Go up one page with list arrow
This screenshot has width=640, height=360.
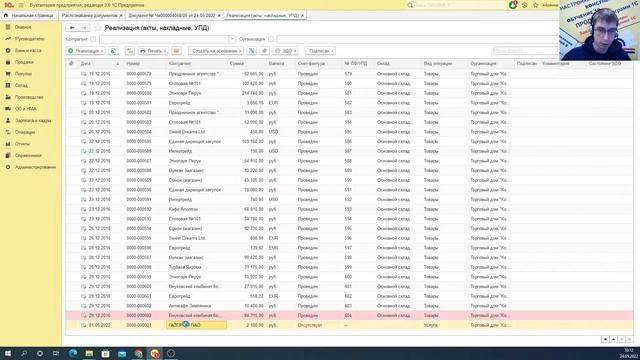click(613, 339)
